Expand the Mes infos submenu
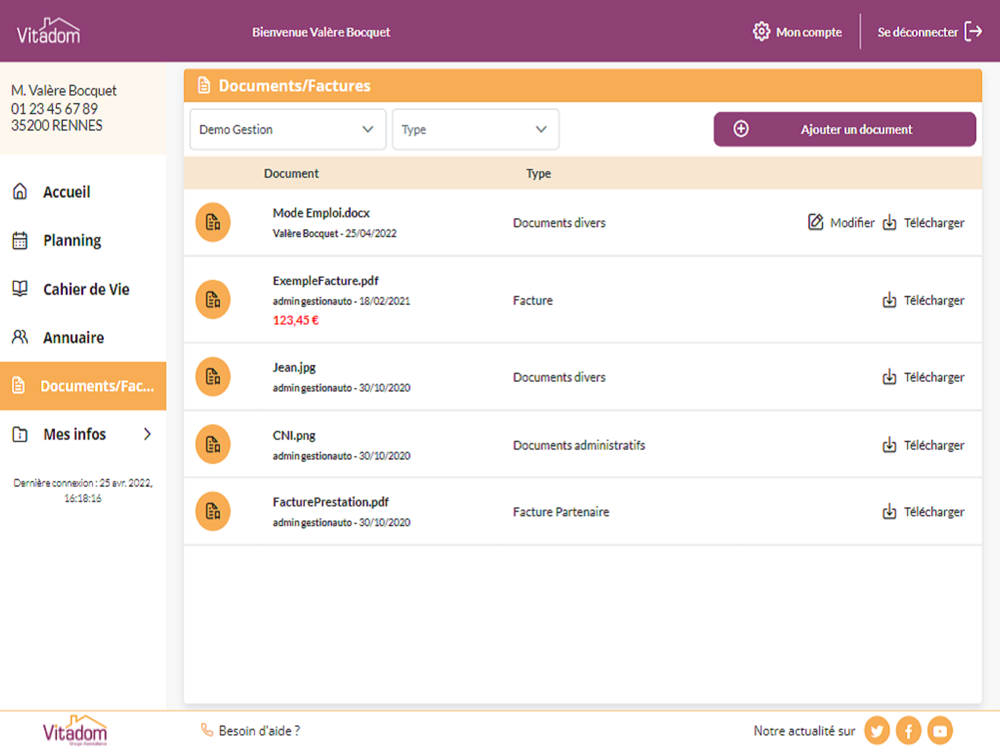1000x750 pixels. [x=147, y=435]
